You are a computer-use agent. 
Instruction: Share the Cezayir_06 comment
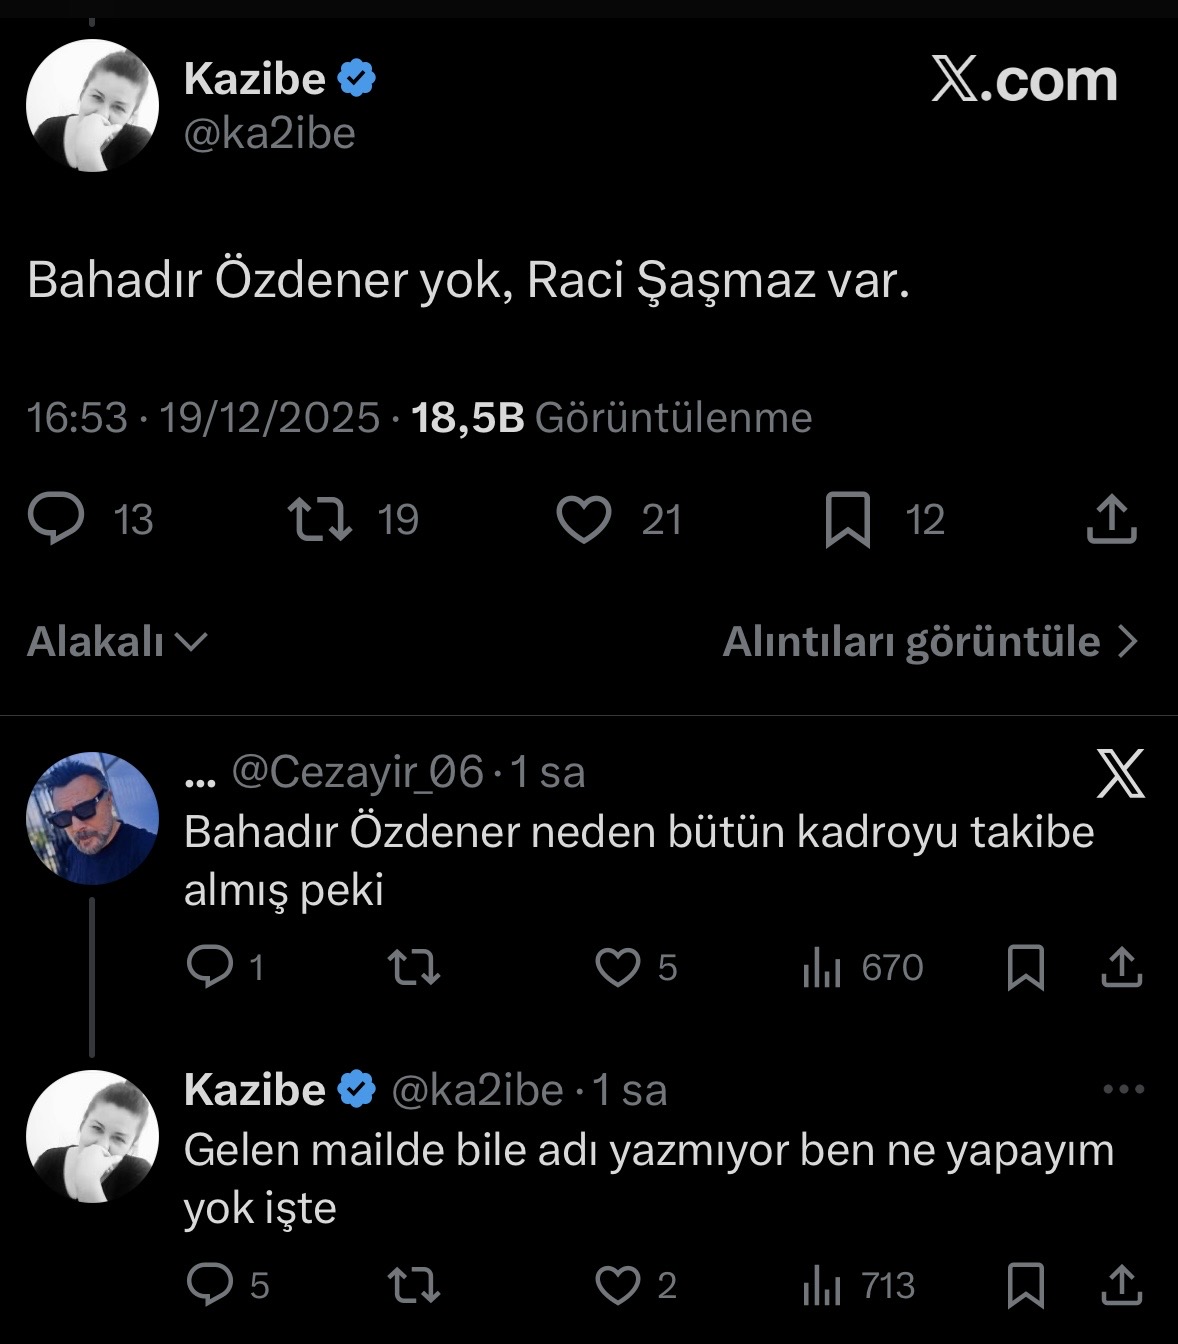click(x=1121, y=967)
